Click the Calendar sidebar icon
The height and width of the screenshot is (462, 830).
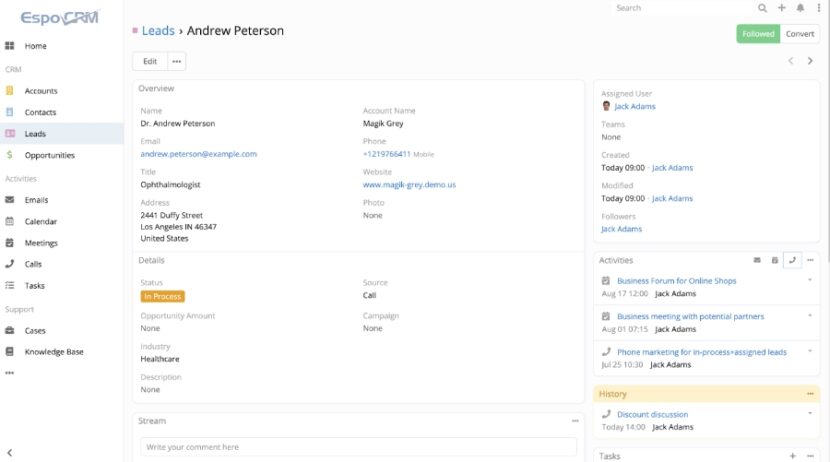click(10, 221)
